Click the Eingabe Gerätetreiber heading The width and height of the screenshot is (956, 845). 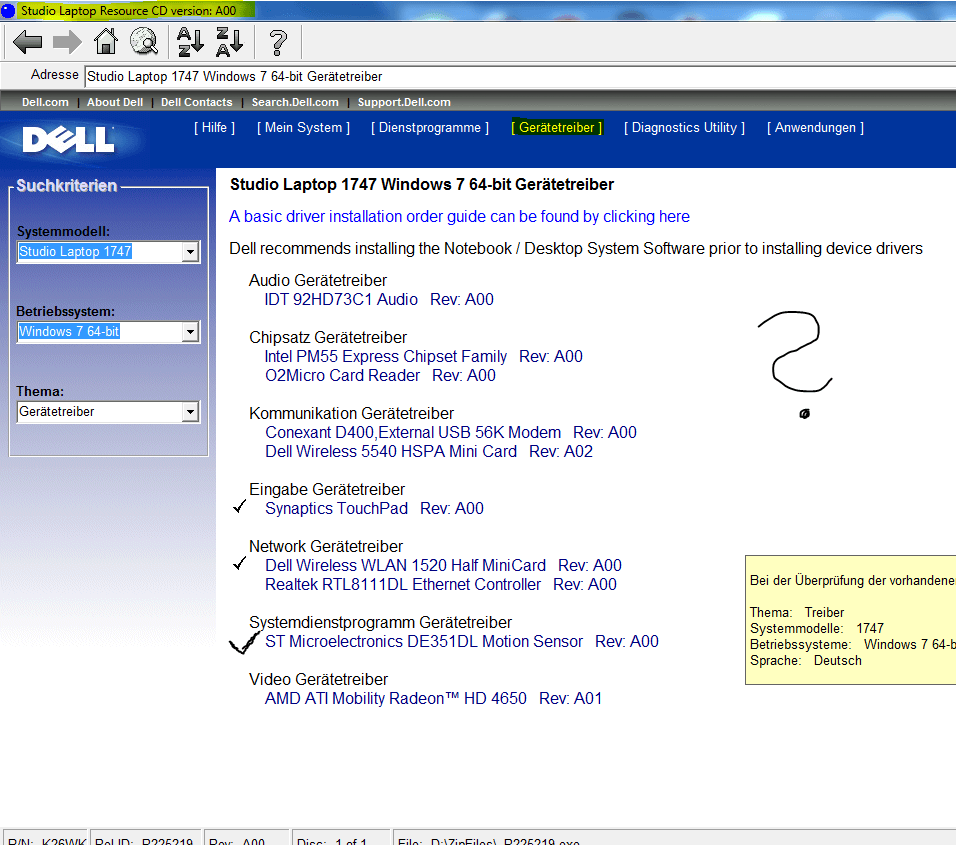pos(327,490)
